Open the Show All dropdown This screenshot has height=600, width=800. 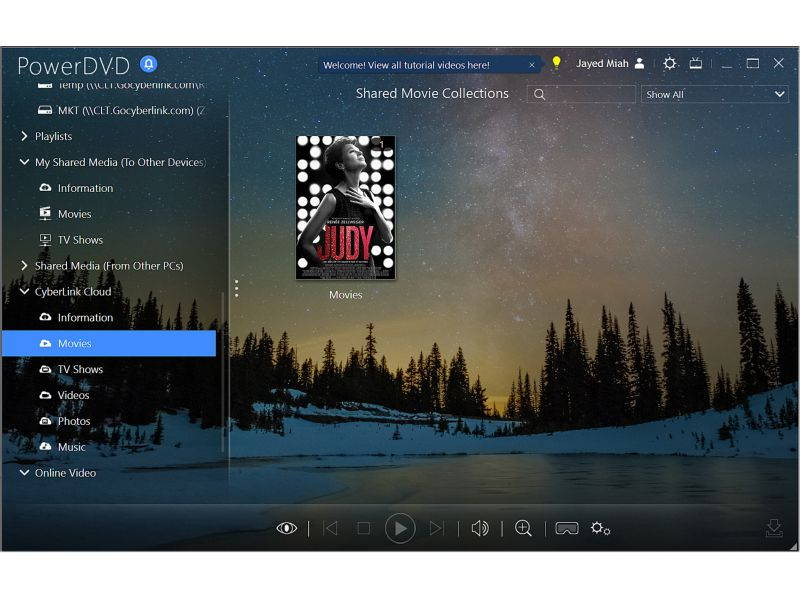[714, 93]
